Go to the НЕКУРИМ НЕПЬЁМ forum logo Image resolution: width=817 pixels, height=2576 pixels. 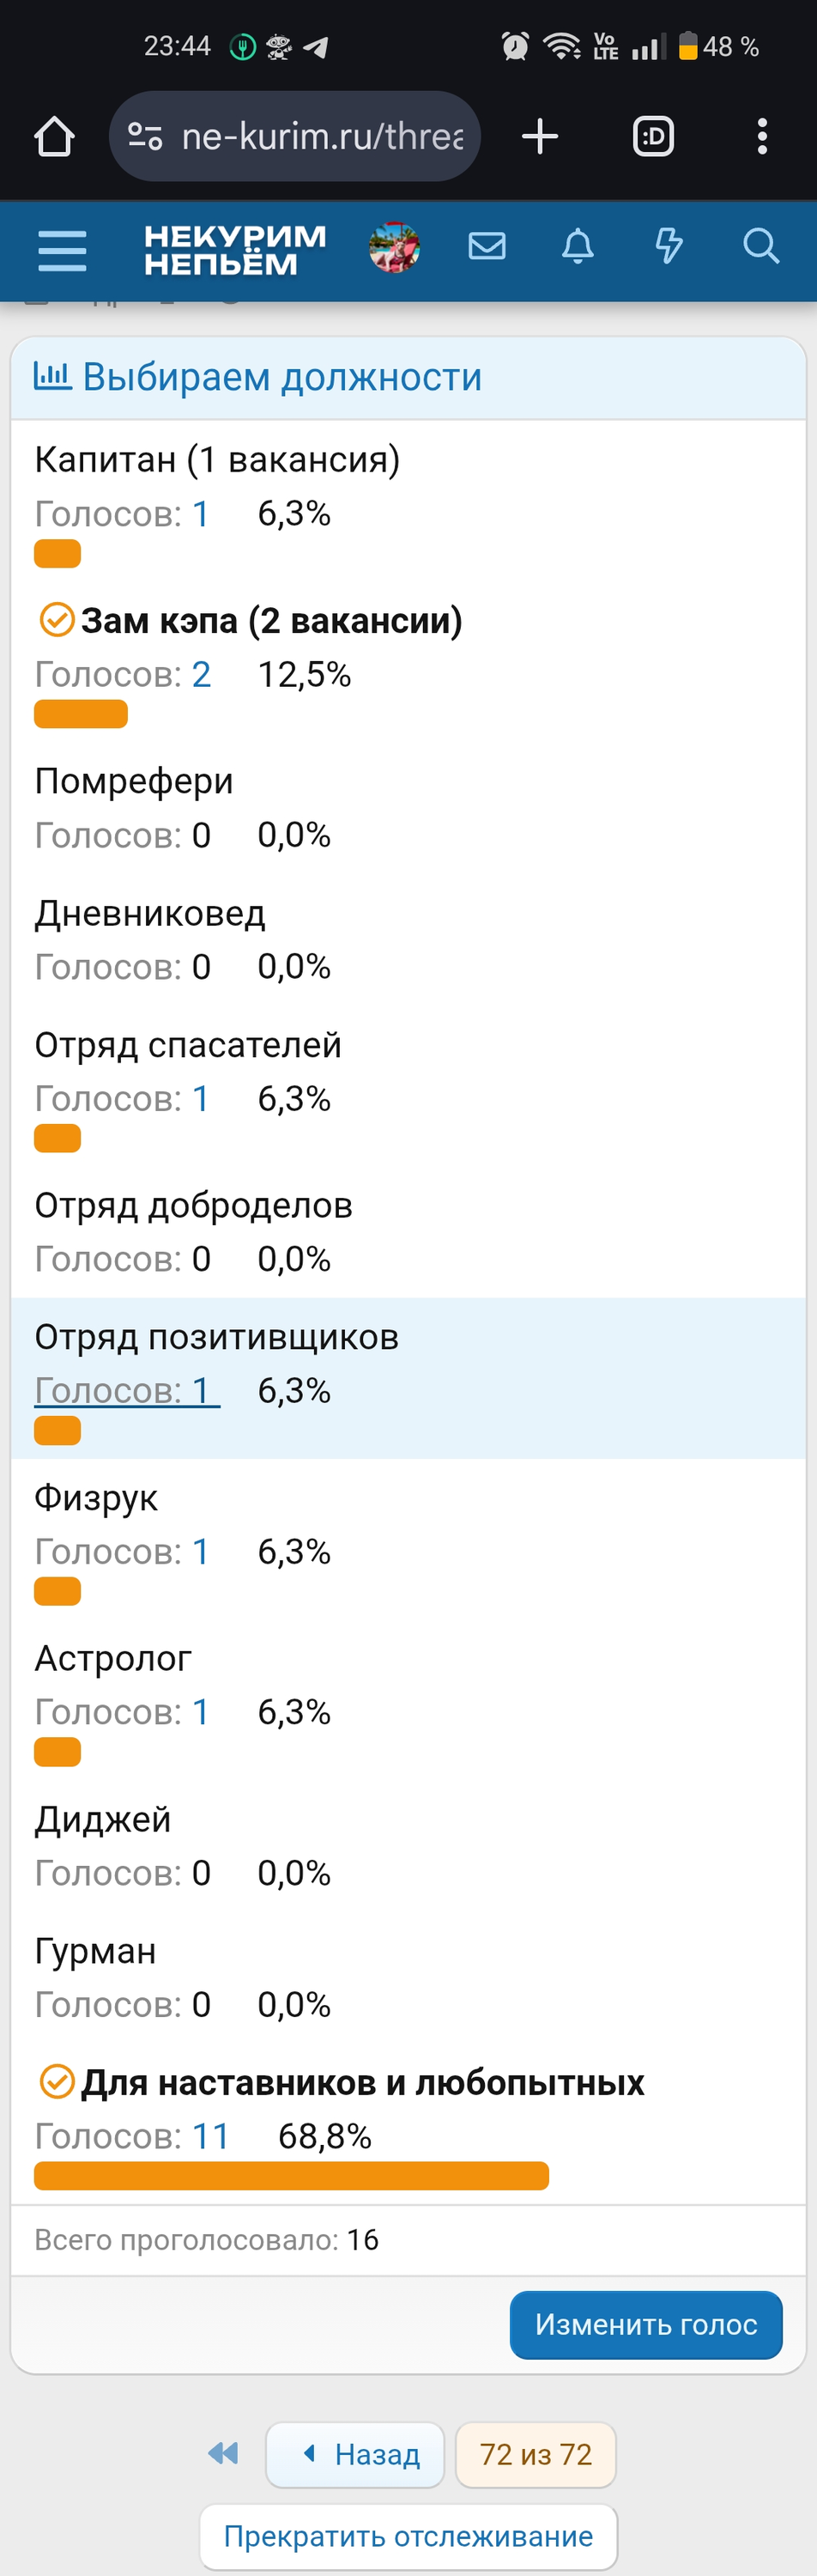[x=235, y=250]
